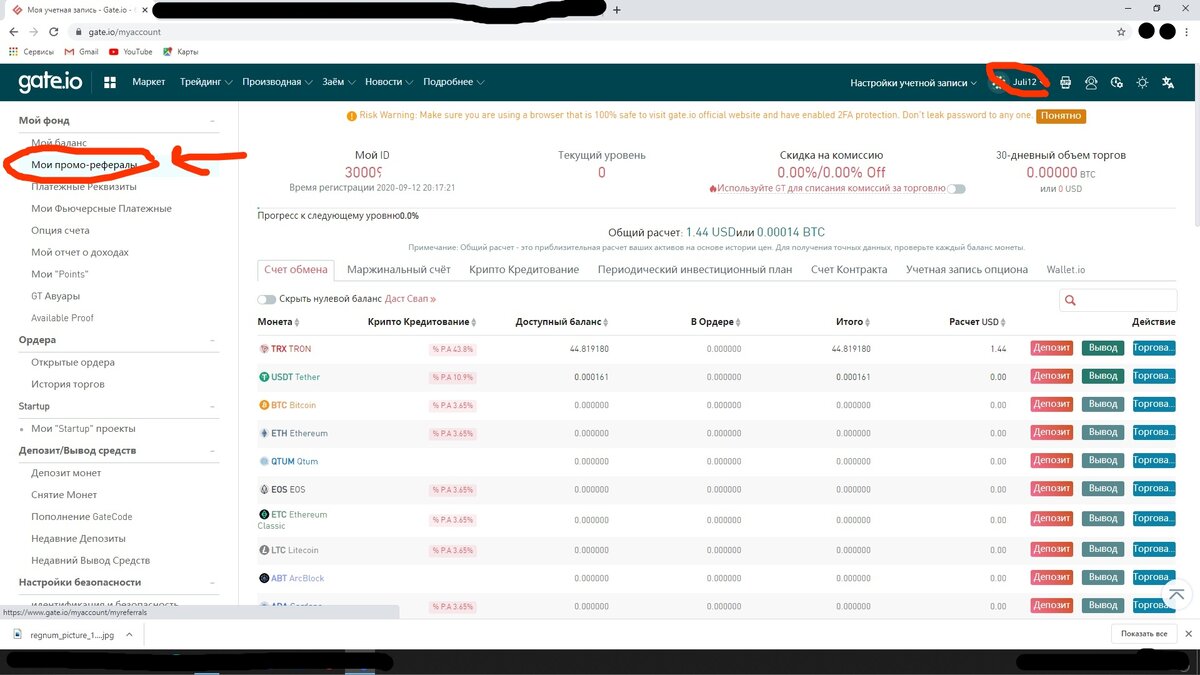Open the mobile app download icon
The height and width of the screenshot is (675, 1200).
1065,82
